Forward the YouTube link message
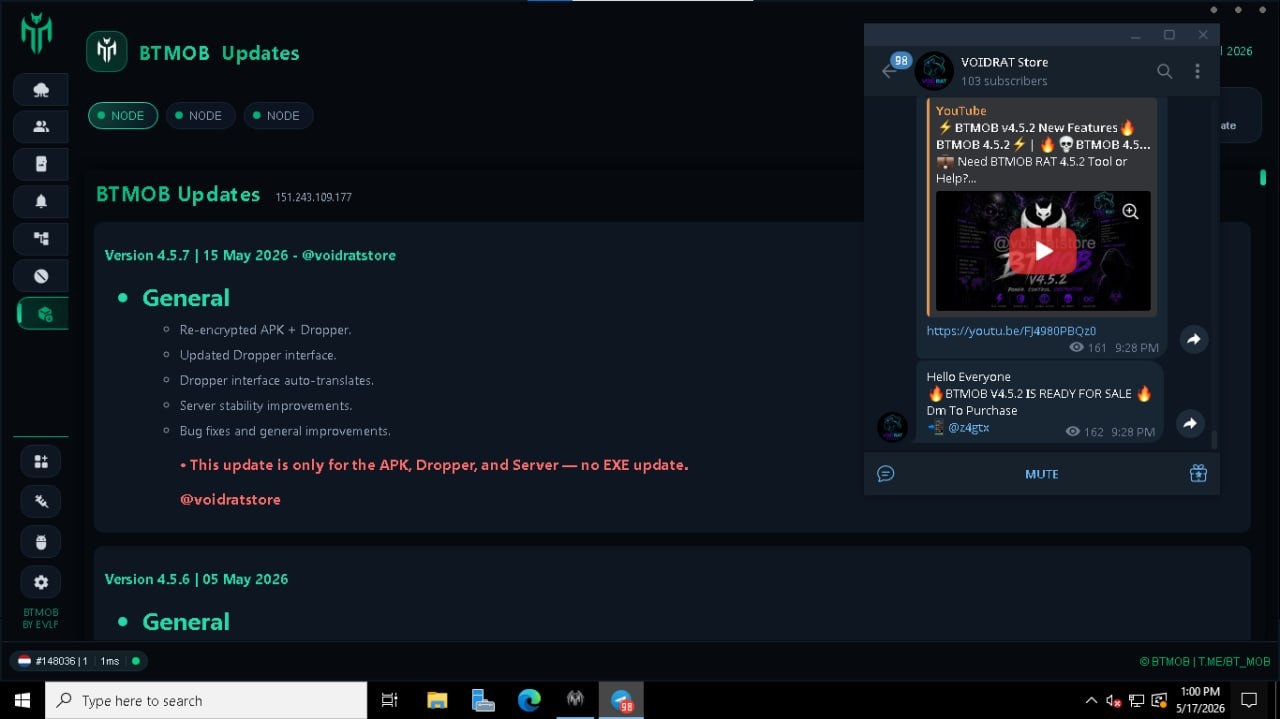 coord(1193,340)
